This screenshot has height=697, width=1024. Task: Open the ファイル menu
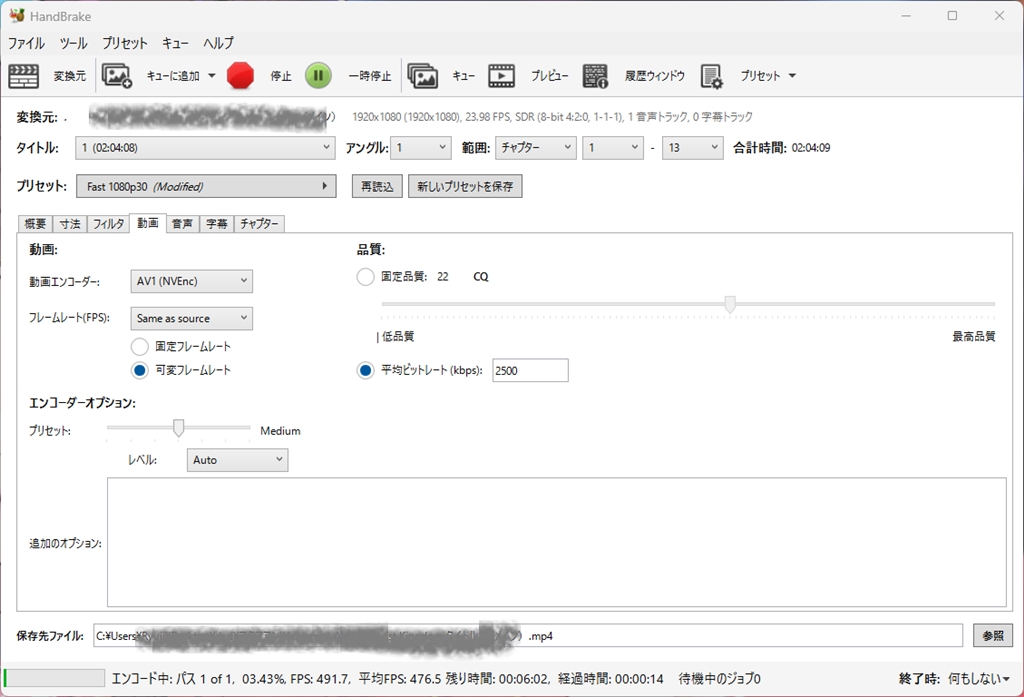point(26,43)
